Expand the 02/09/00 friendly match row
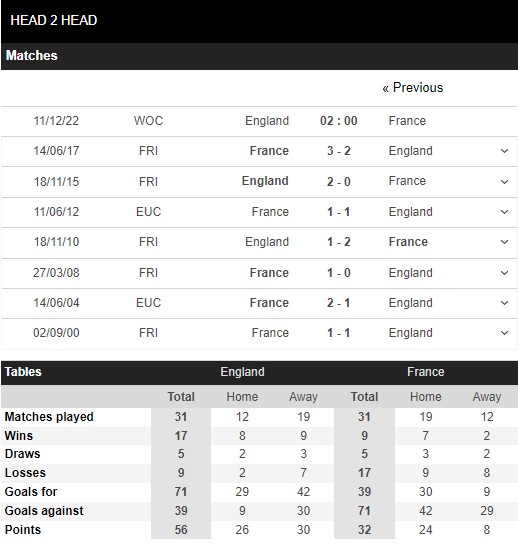This screenshot has height=547, width=518. [x=504, y=333]
